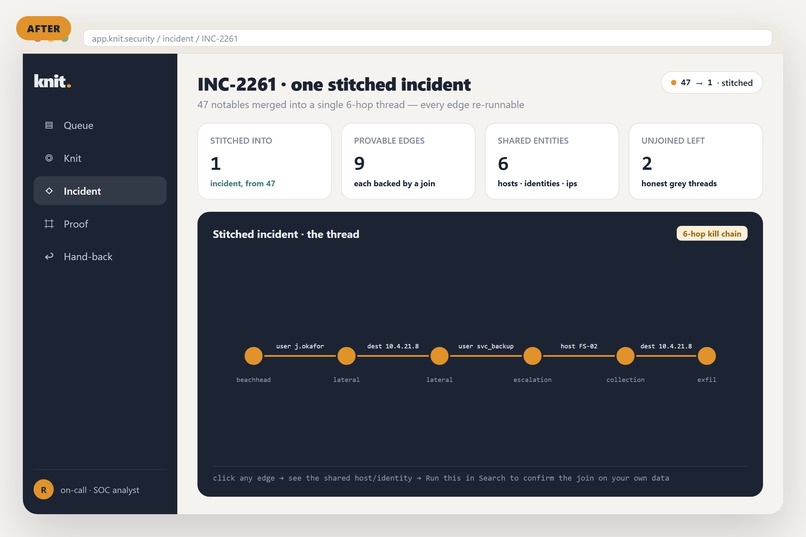This screenshot has width=806, height=537.
Task: Click the 47 notables merged subtitle
Action: pyautogui.click(x=361, y=105)
